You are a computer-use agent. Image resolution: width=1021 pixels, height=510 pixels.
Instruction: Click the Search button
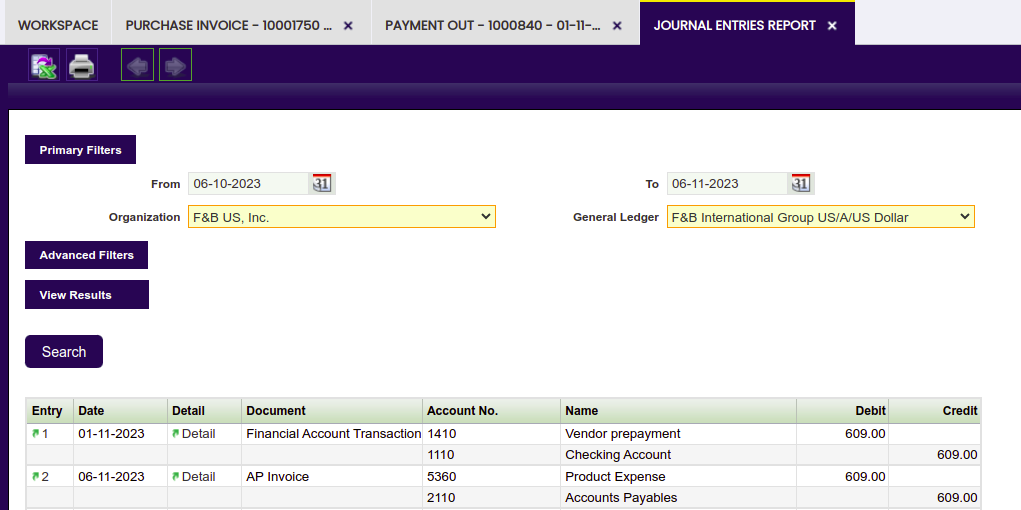point(64,352)
